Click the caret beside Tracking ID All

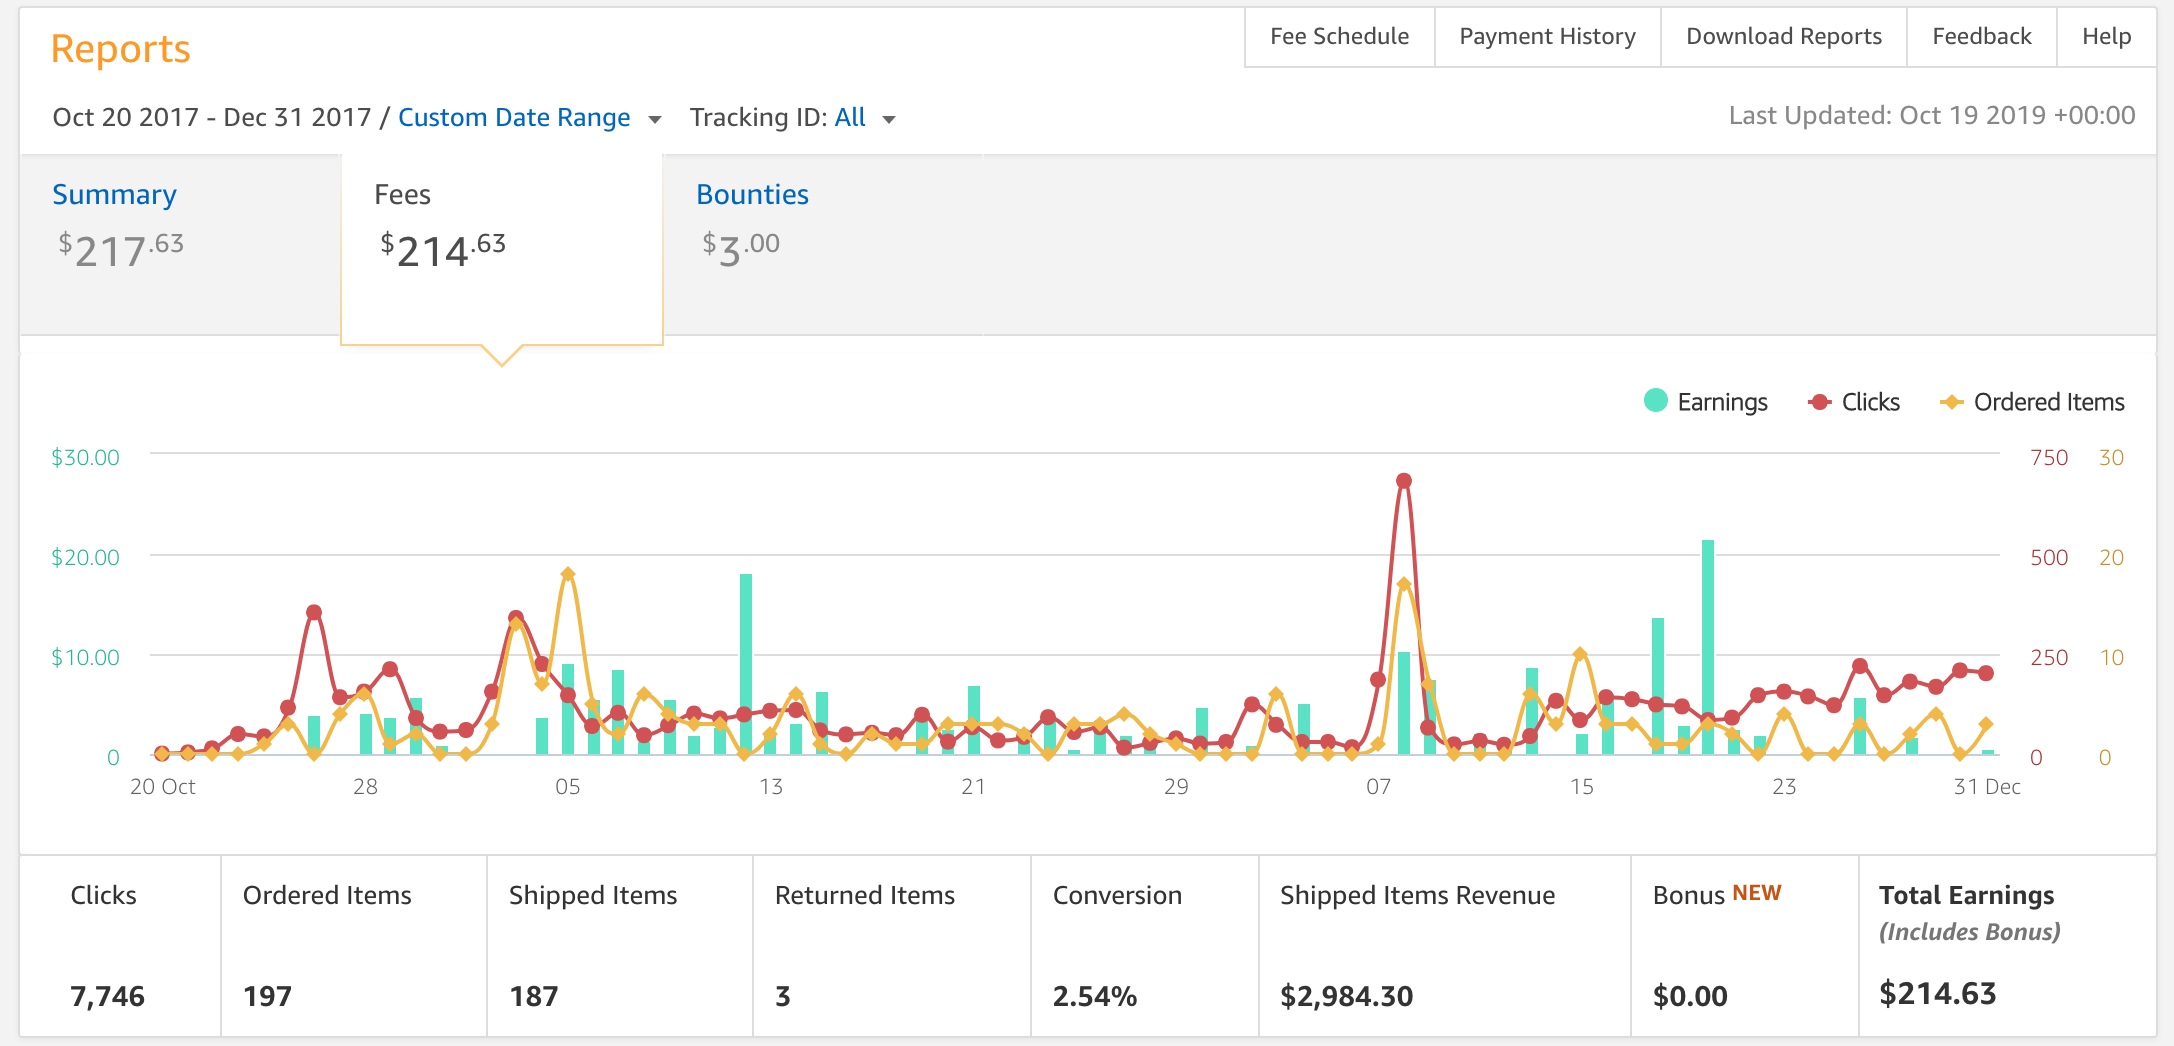tap(889, 120)
